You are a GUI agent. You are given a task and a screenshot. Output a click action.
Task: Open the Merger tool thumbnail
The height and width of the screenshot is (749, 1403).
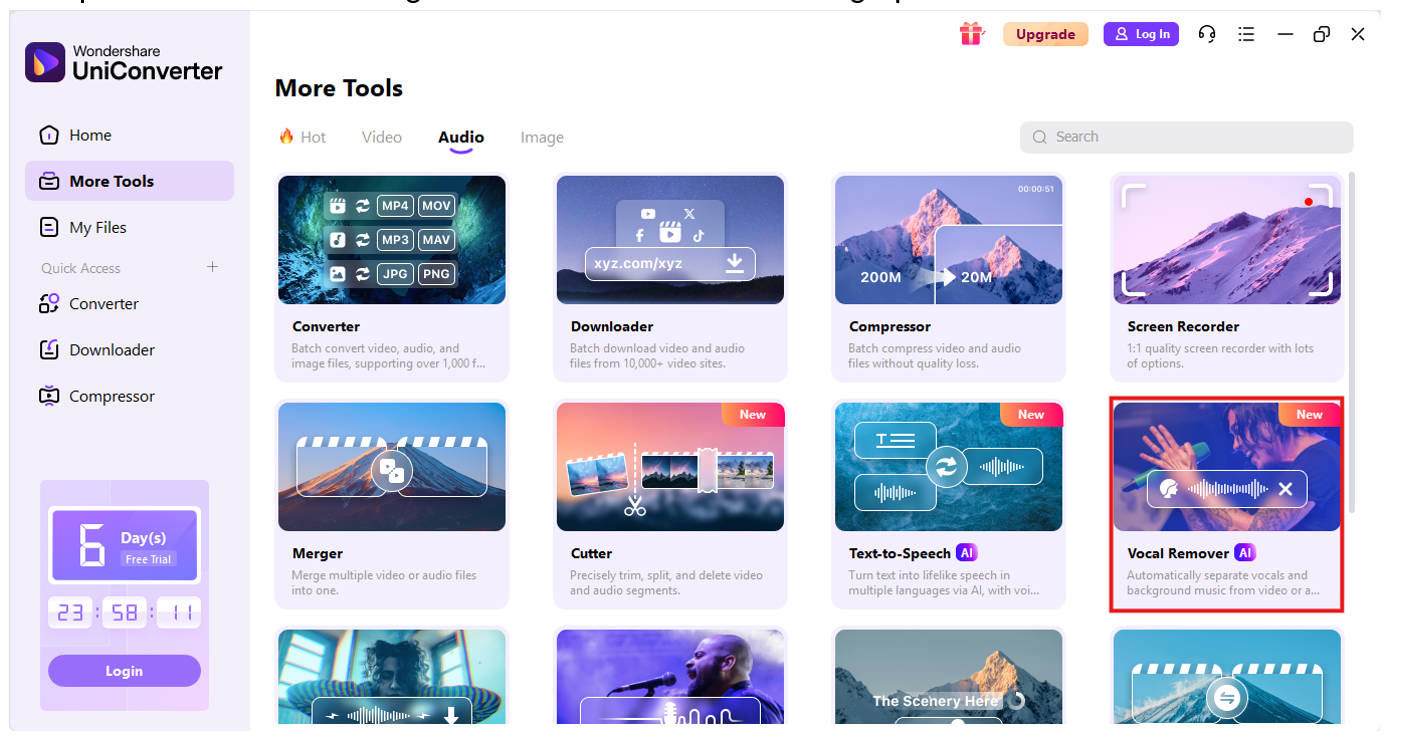(392, 467)
